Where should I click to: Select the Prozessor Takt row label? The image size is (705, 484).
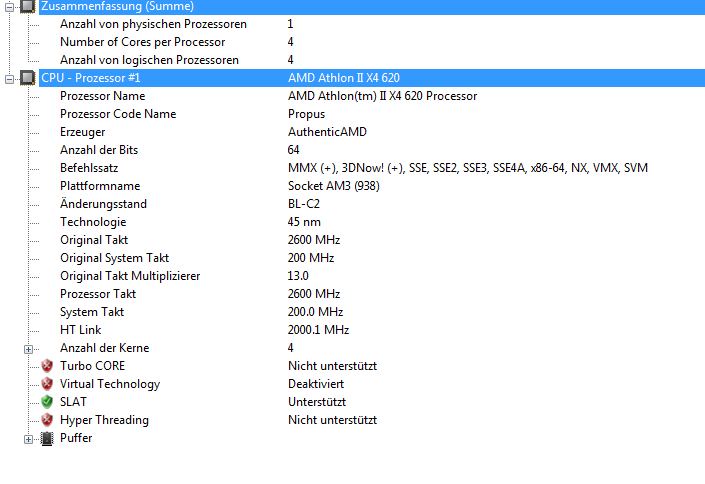pyautogui.click(x=98, y=294)
